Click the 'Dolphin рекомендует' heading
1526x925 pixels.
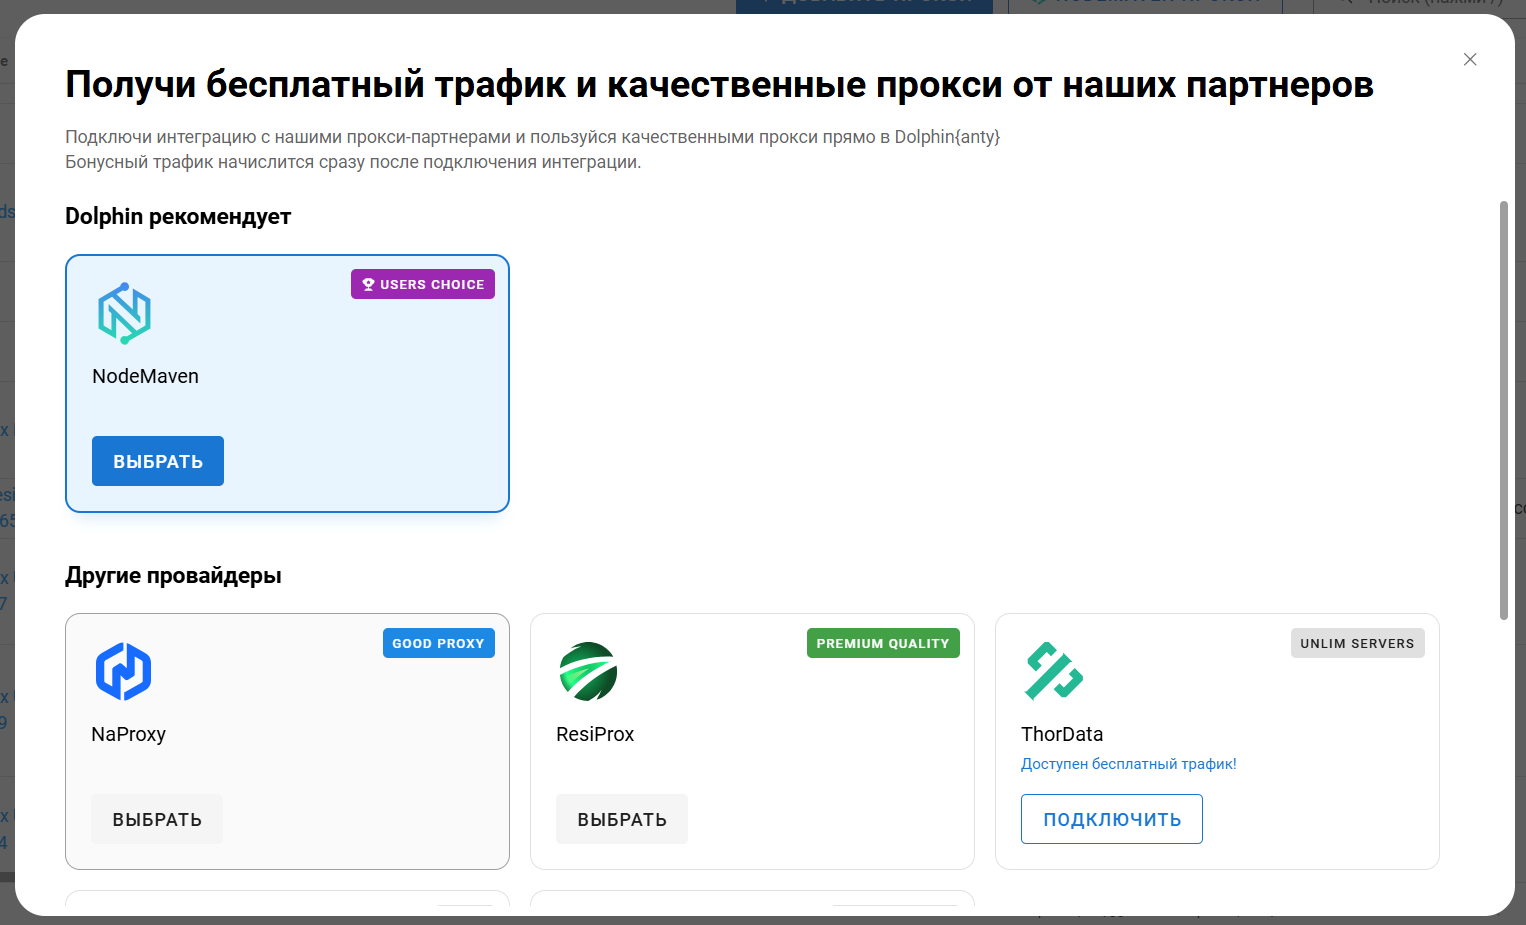click(x=178, y=217)
